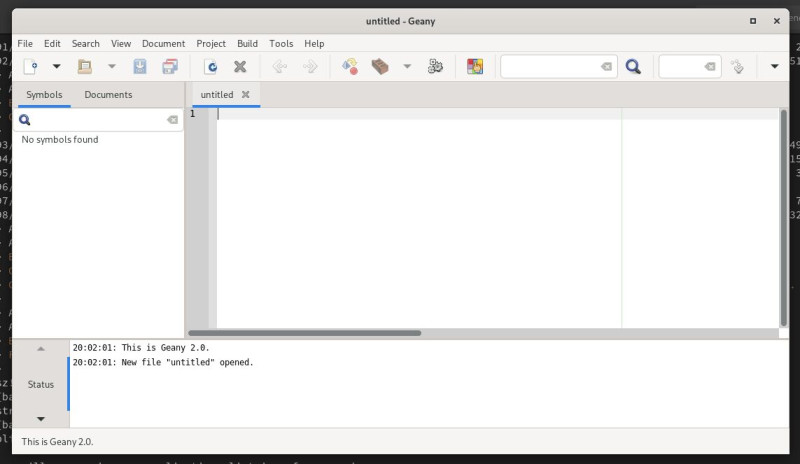Viewport: 800px width, 464px height.
Task: Compile the current file icon
Action: tap(350, 66)
